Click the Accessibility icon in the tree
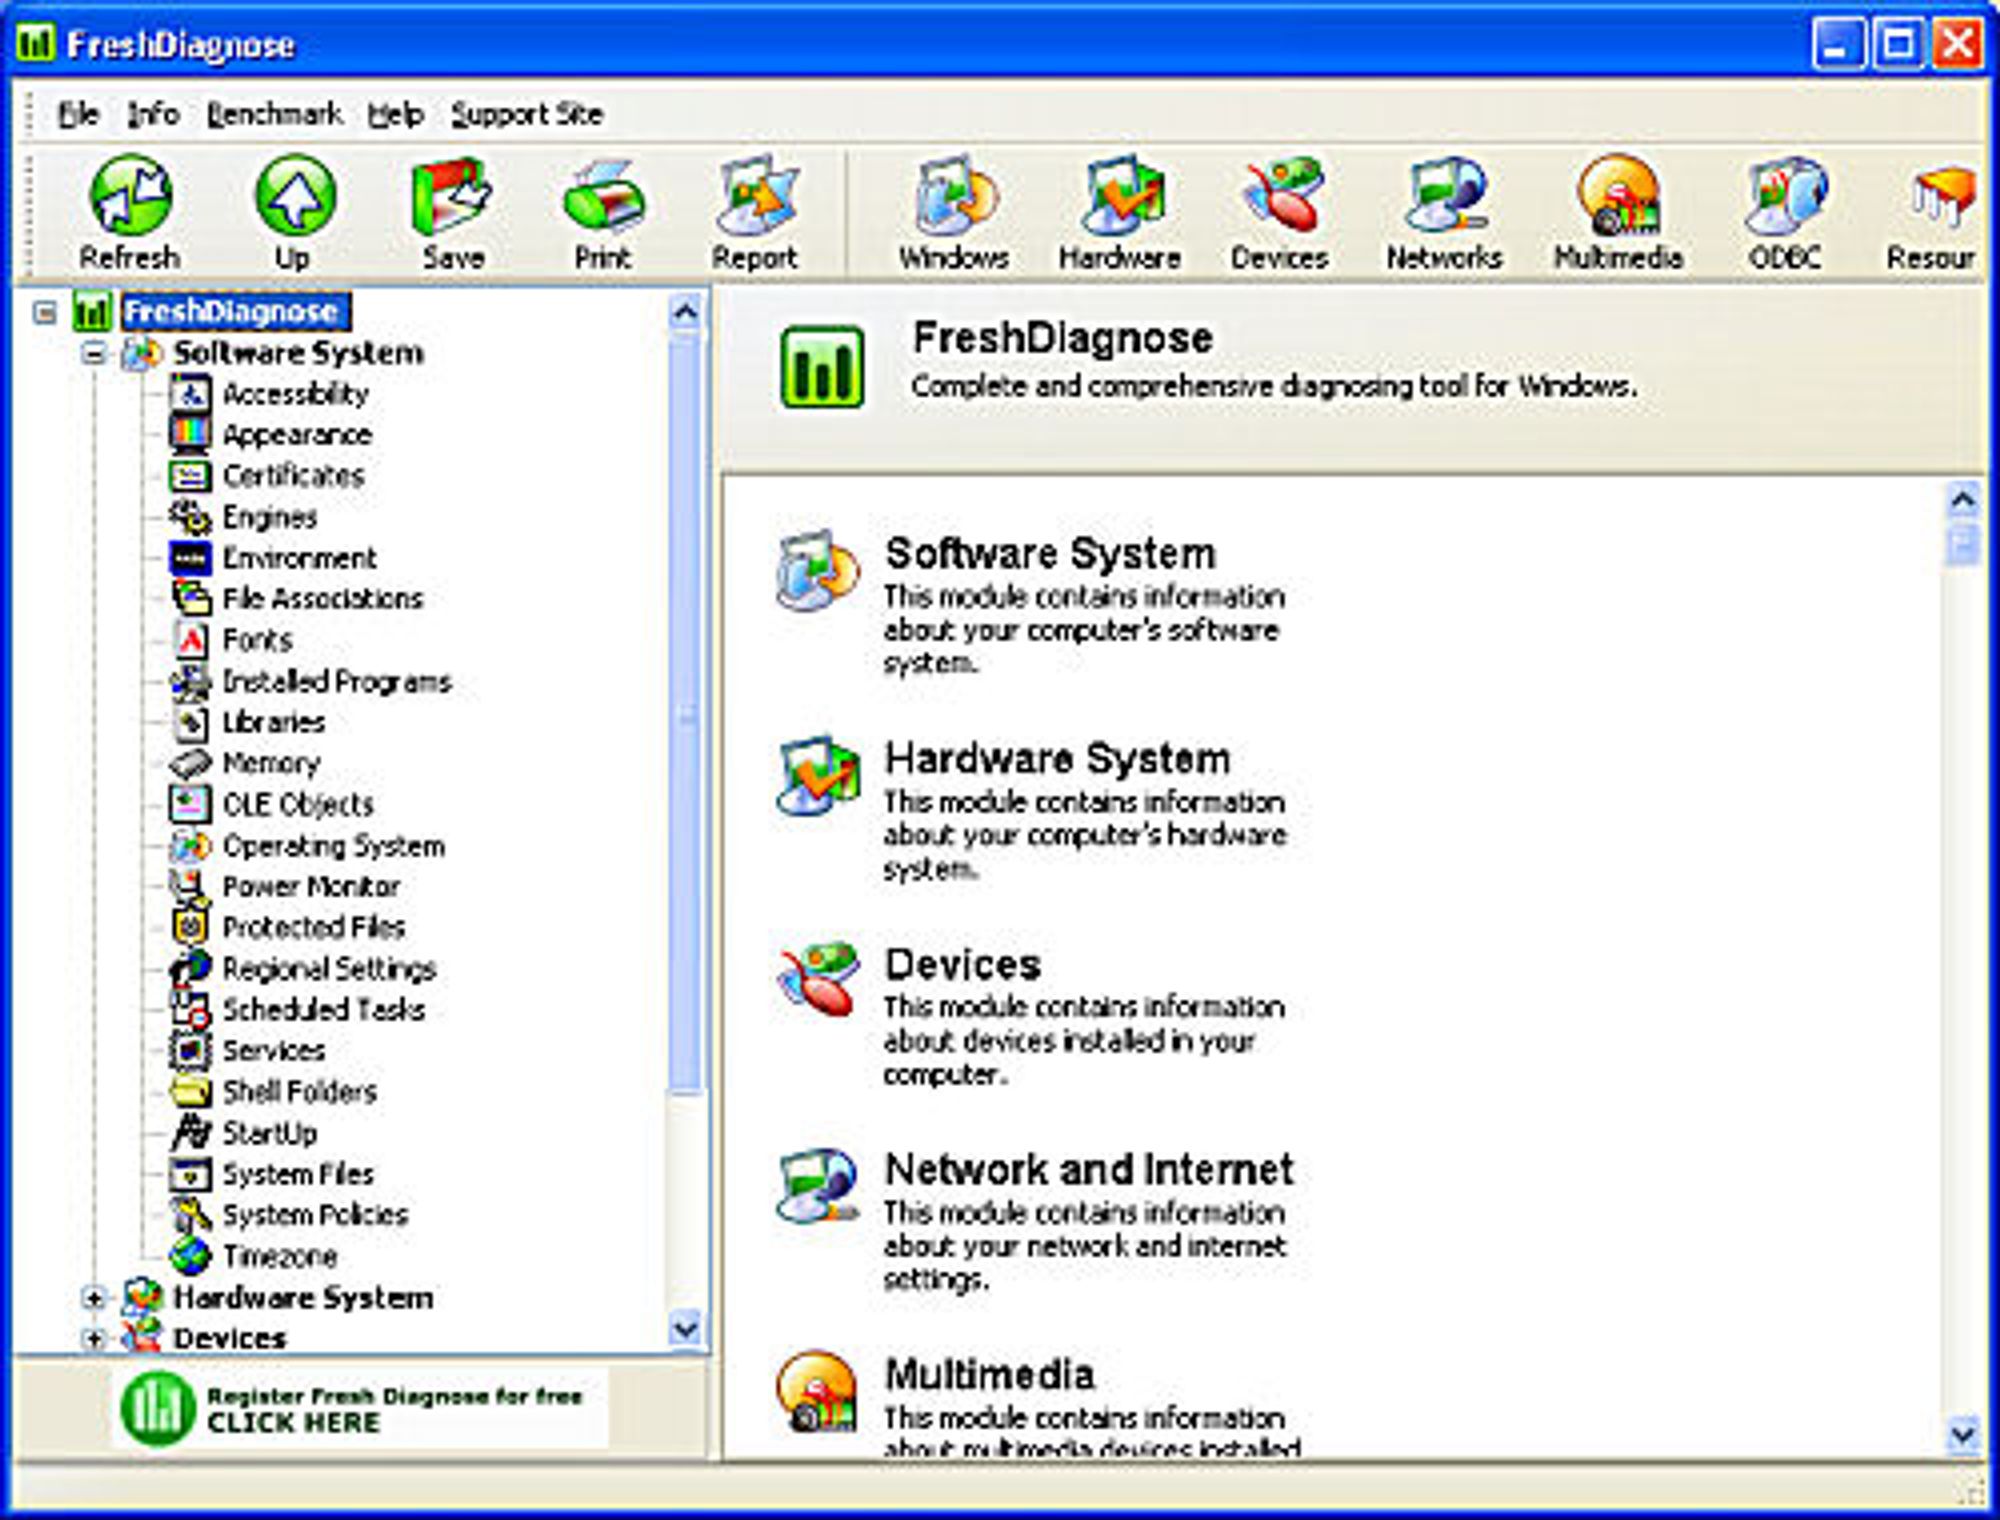This screenshot has height=1520, width=2000. coord(189,393)
